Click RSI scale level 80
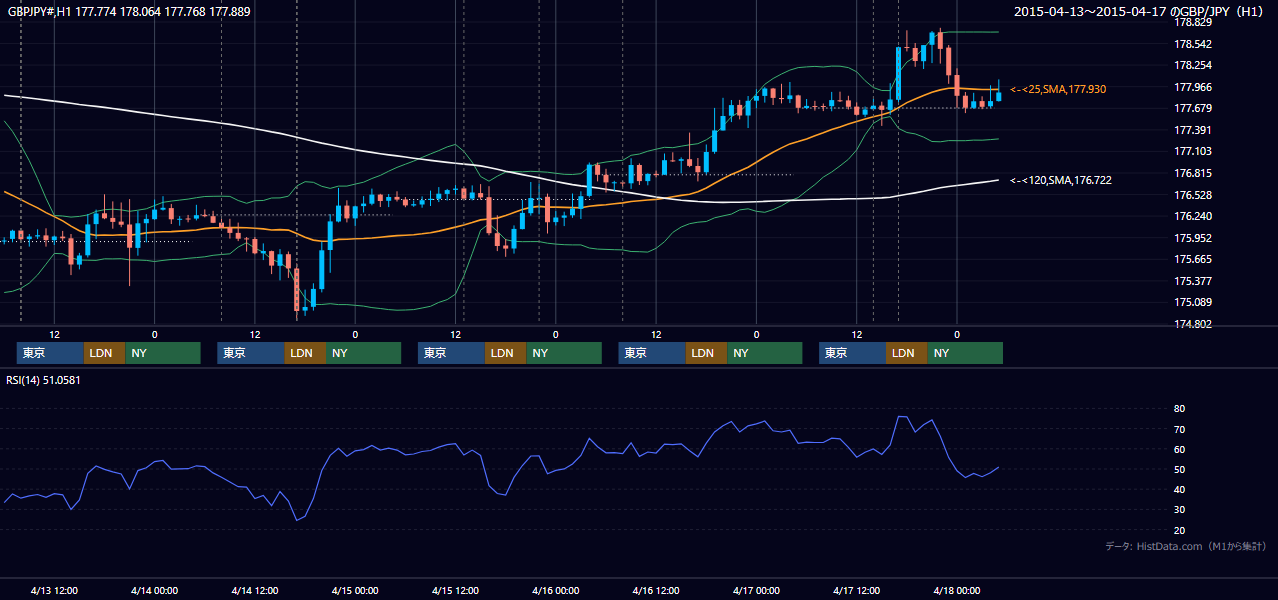1278x600 pixels. click(x=1179, y=409)
